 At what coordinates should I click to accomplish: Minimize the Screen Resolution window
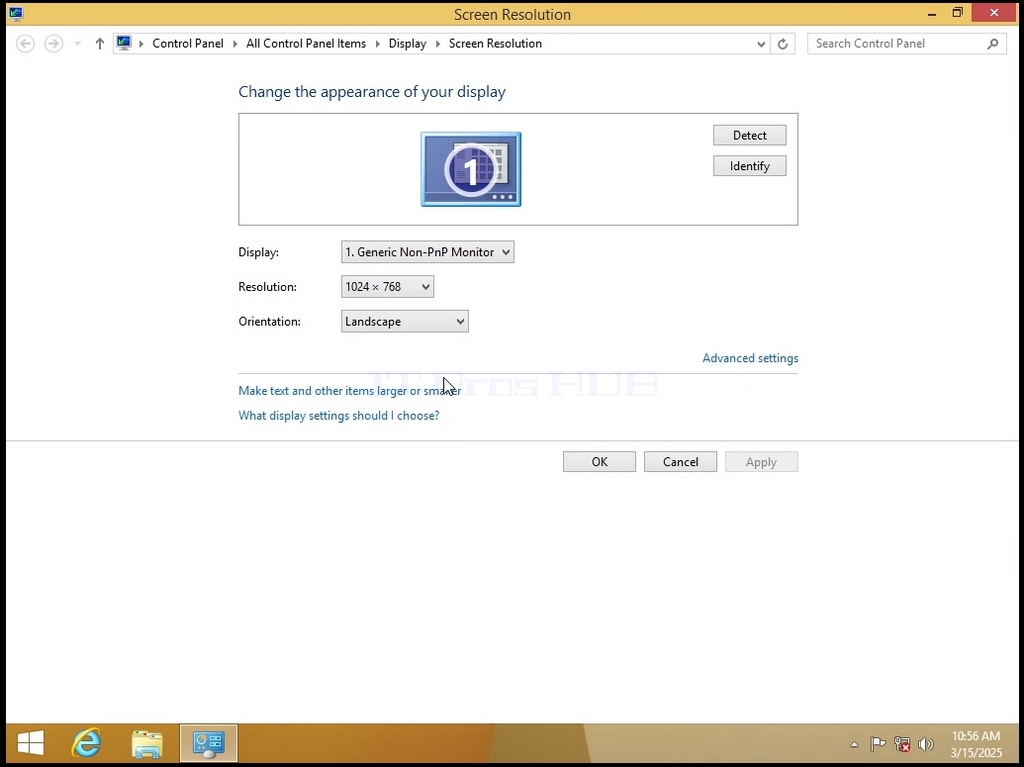932,13
